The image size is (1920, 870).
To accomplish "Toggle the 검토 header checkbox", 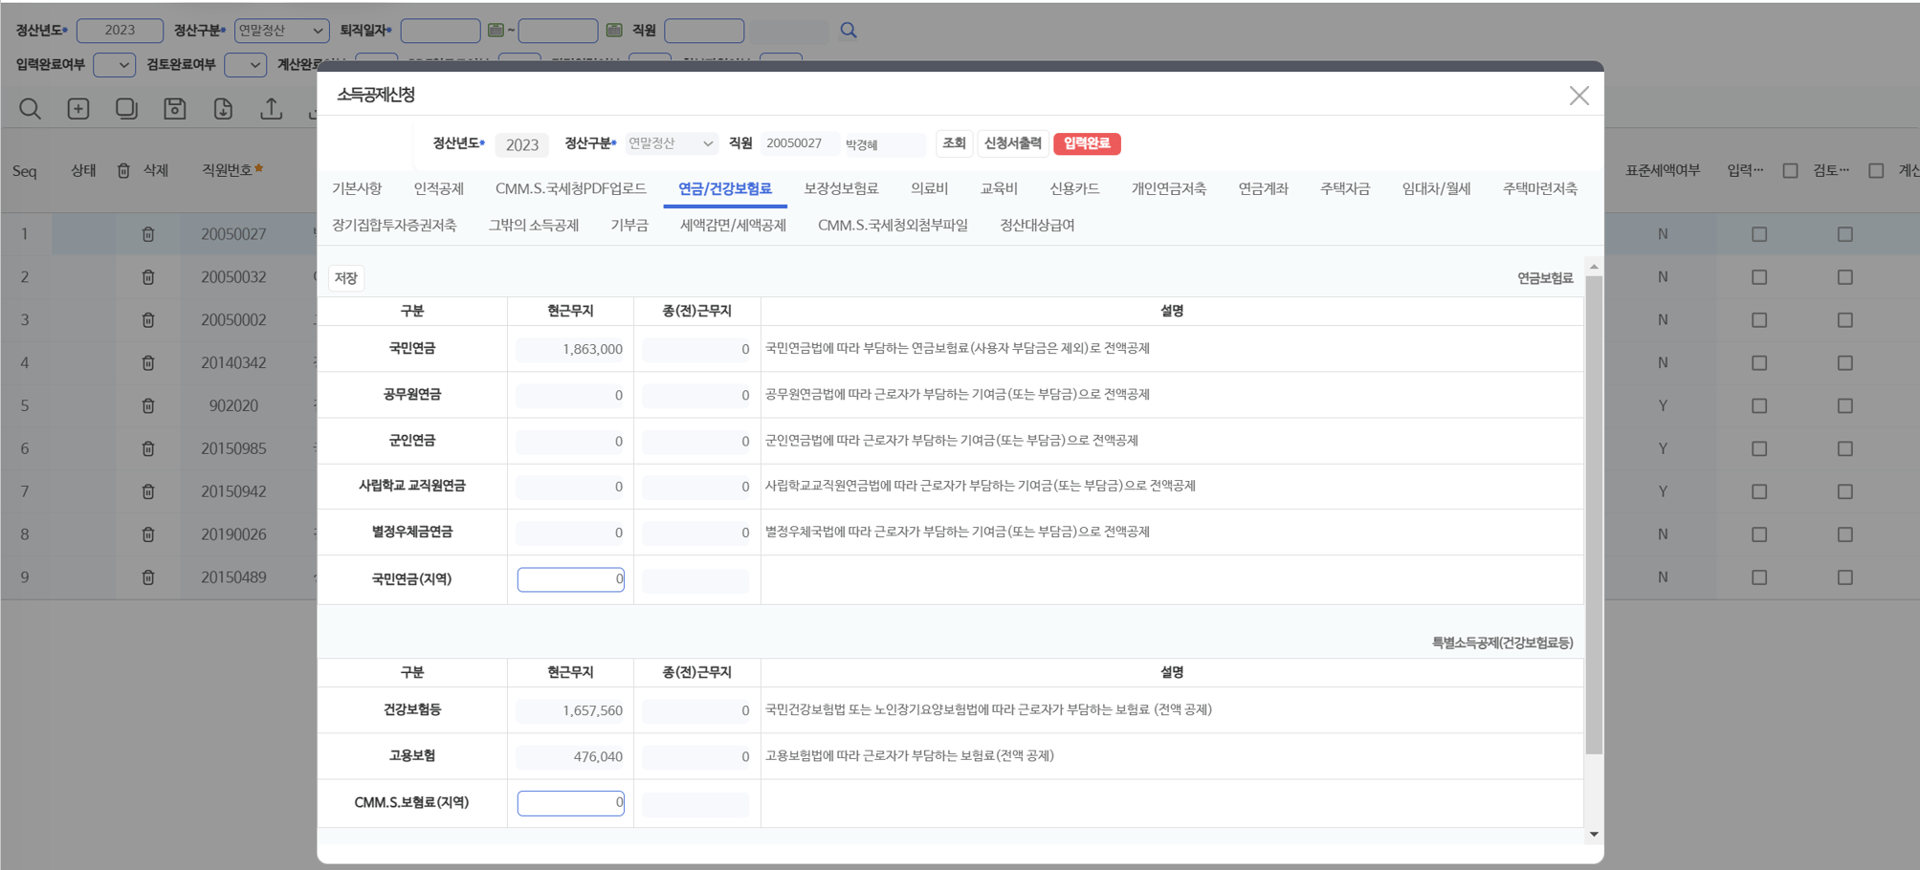I will coord(1876,171).
